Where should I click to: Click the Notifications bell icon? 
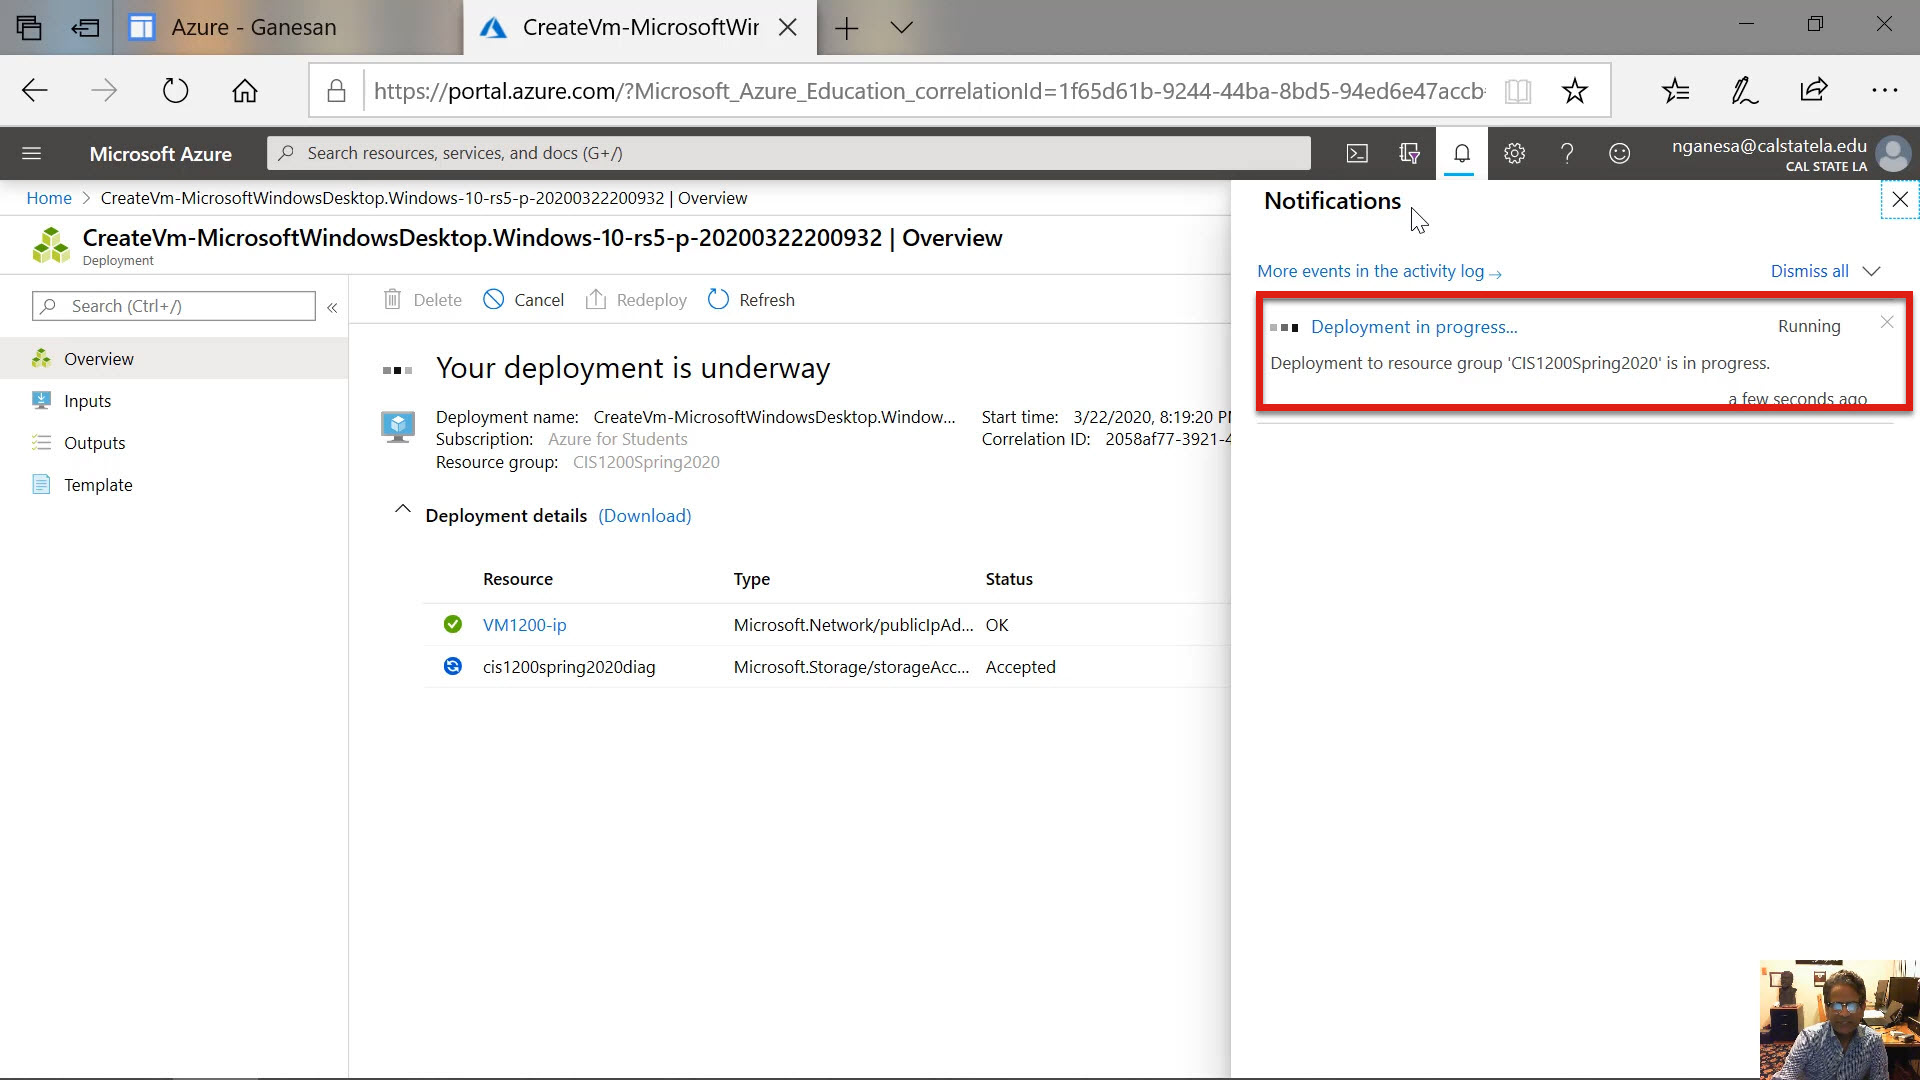pos(1461,153)
